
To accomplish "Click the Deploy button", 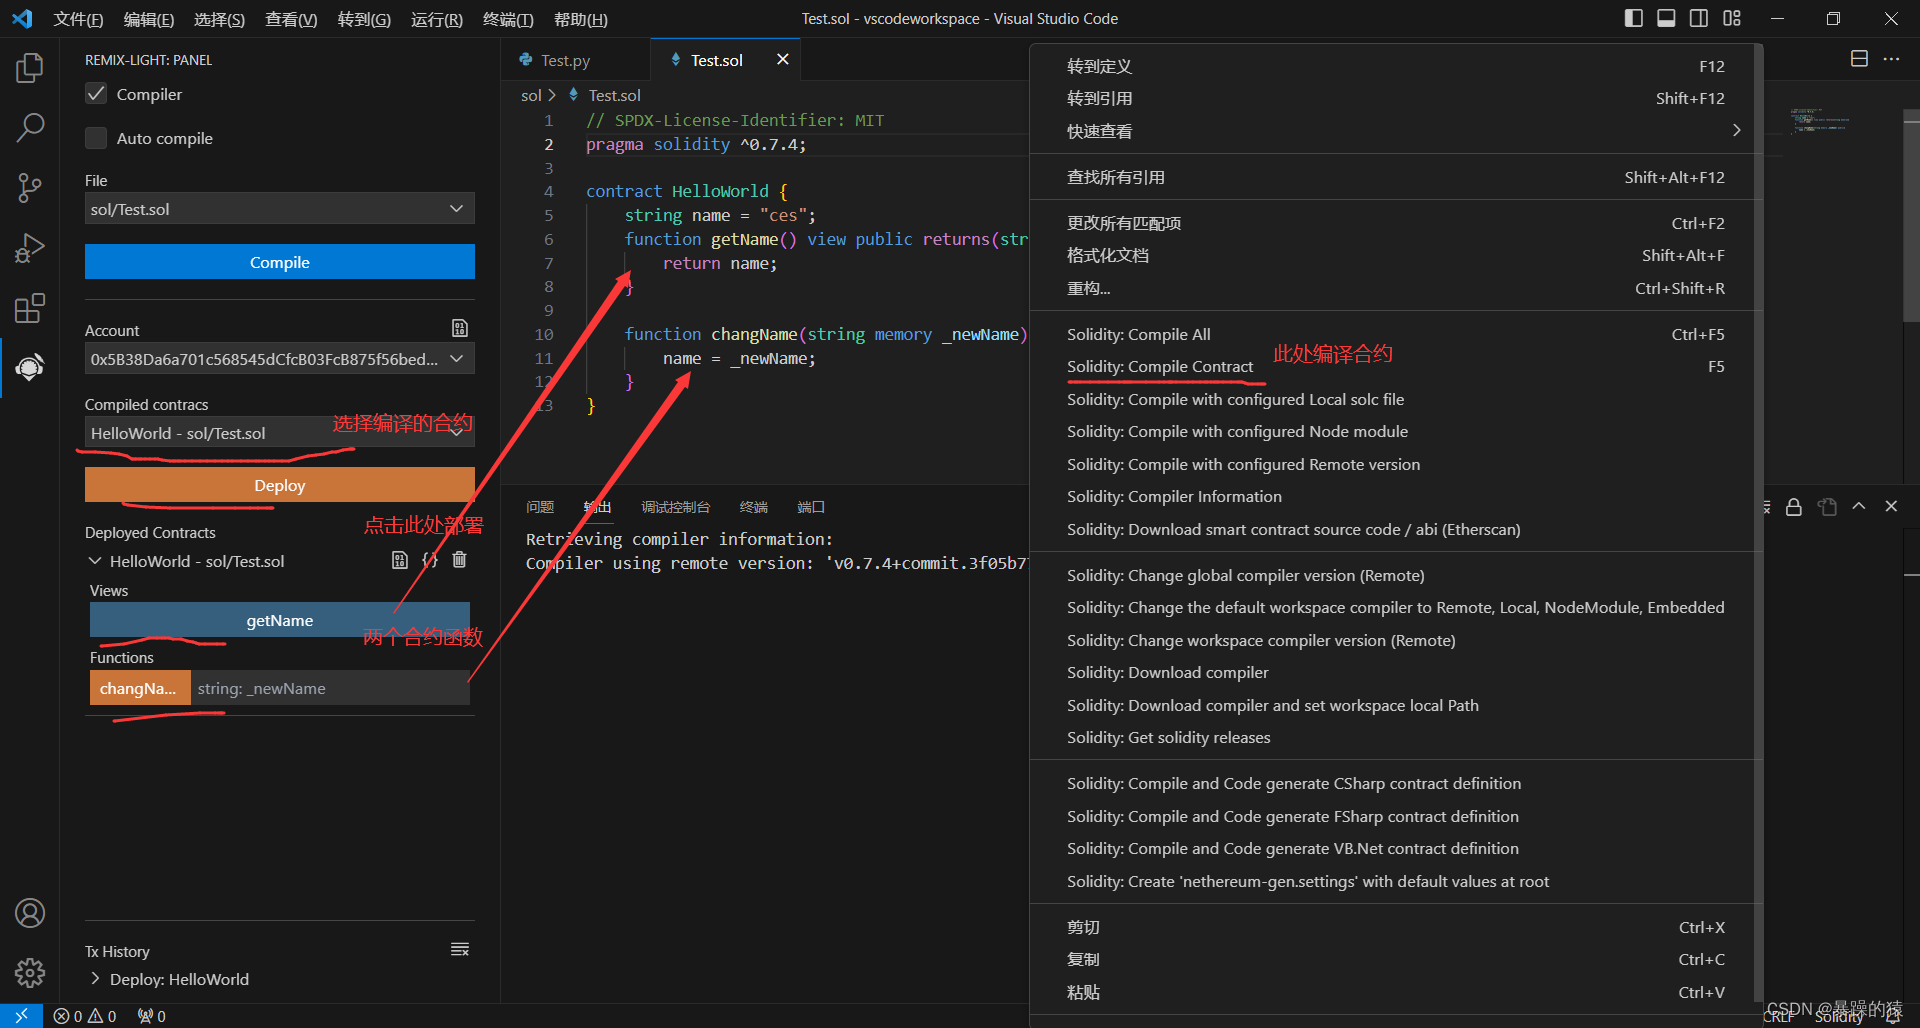I will (x=279, y=485).
